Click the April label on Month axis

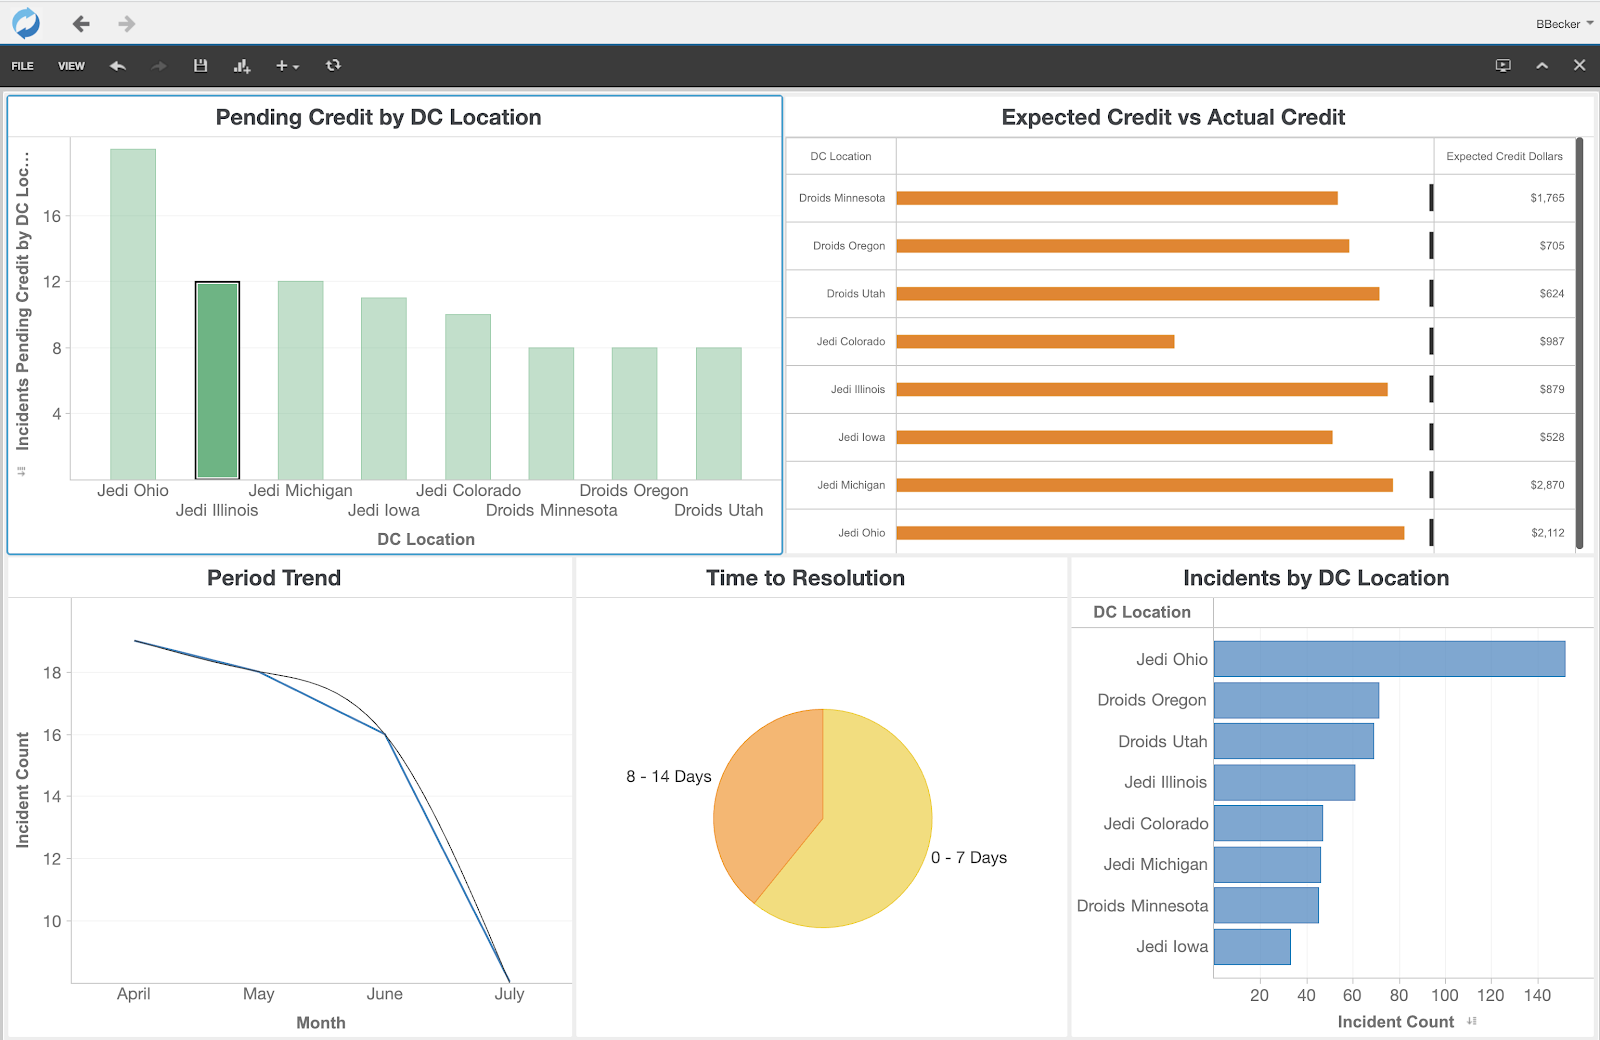pyautogui.click(x=134, y=994)
